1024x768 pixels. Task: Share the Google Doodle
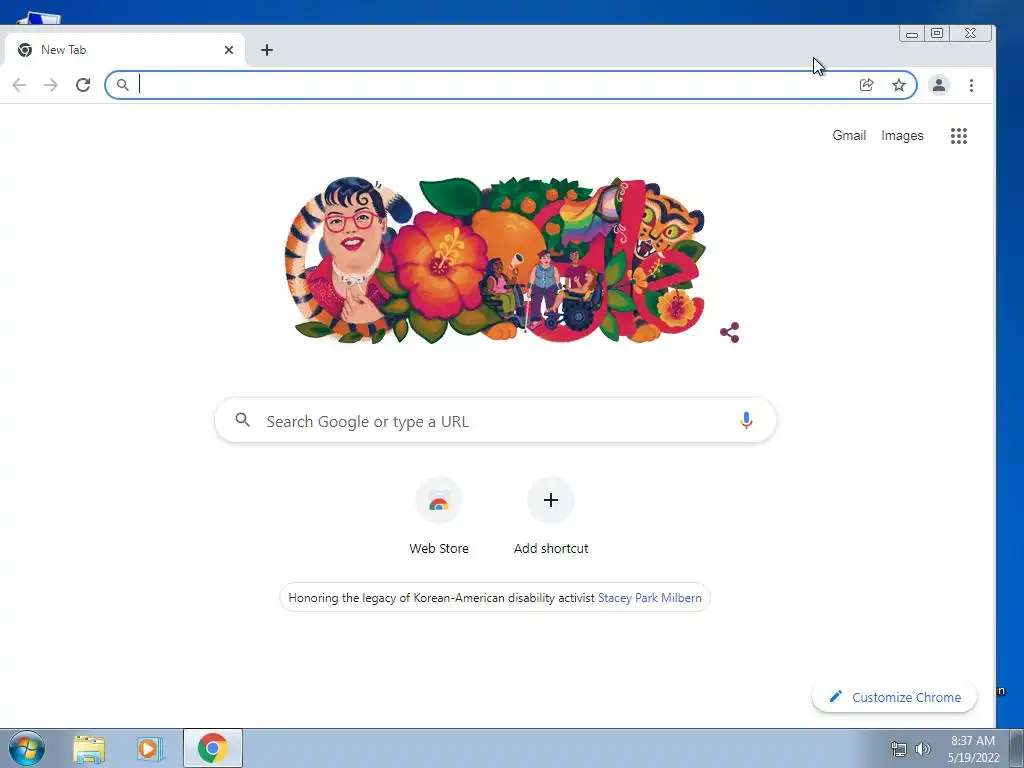click(729, 332)
